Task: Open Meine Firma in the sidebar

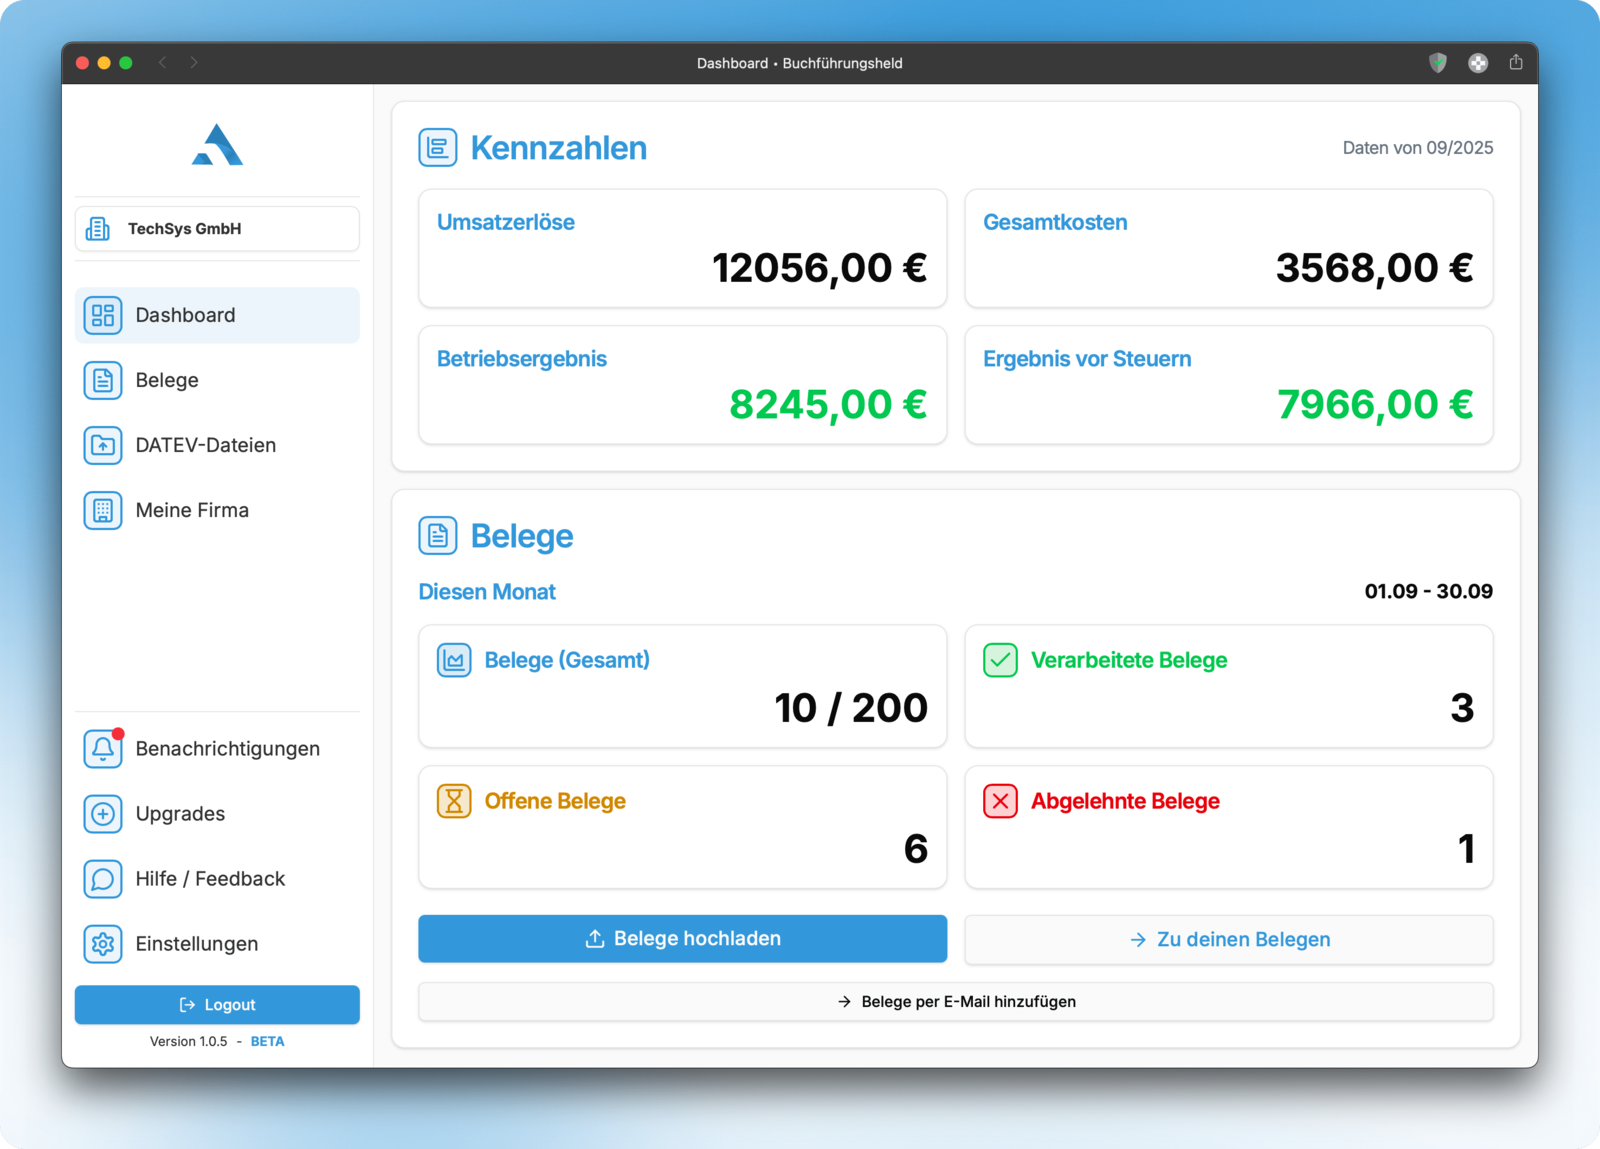Action: point(217,510)
